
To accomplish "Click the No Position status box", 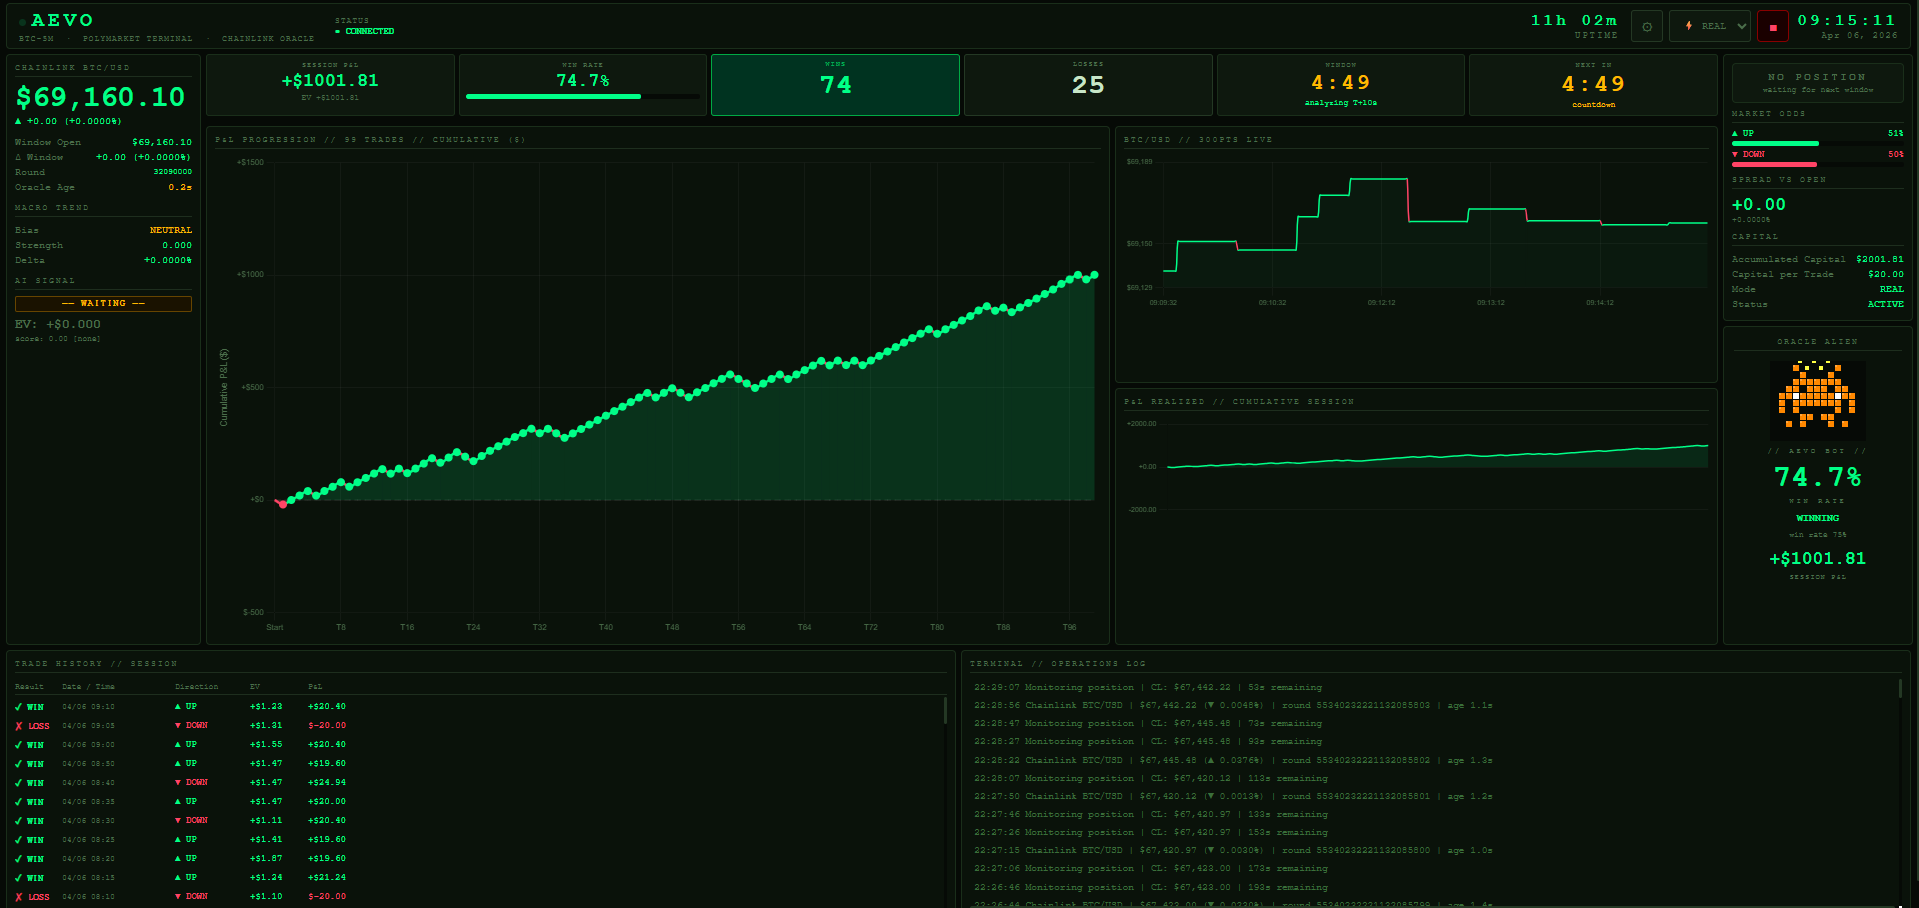I will coord(1817,83).
